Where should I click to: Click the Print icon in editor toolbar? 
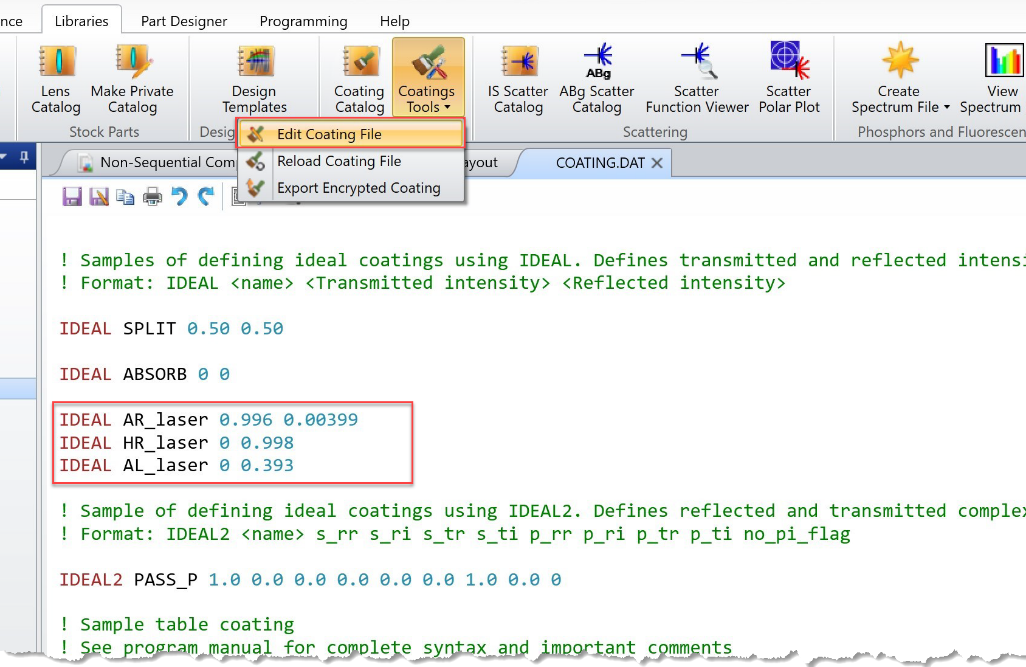tap(152, 196)
